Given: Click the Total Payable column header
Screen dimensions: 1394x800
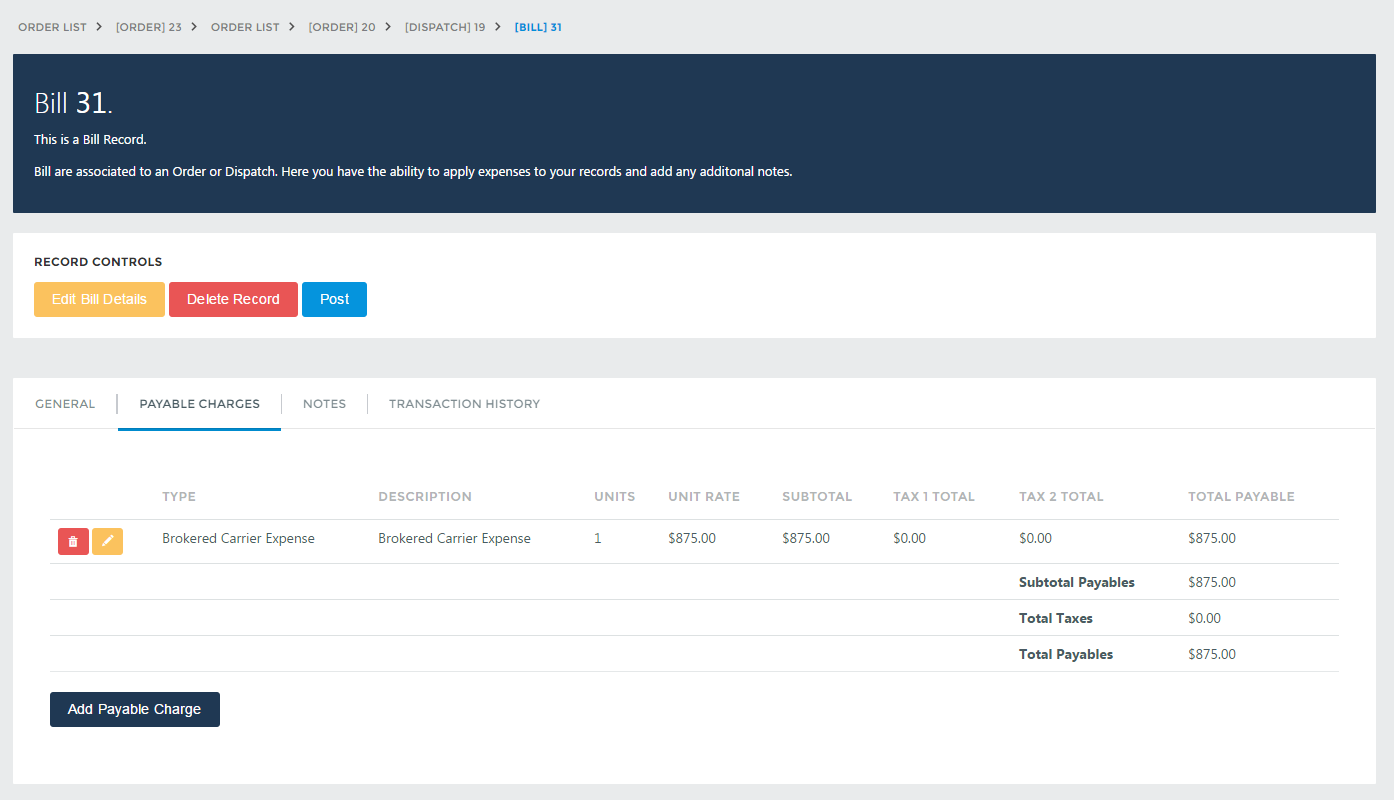Looking at the screenshot, I should click(x=1241, y=496).
